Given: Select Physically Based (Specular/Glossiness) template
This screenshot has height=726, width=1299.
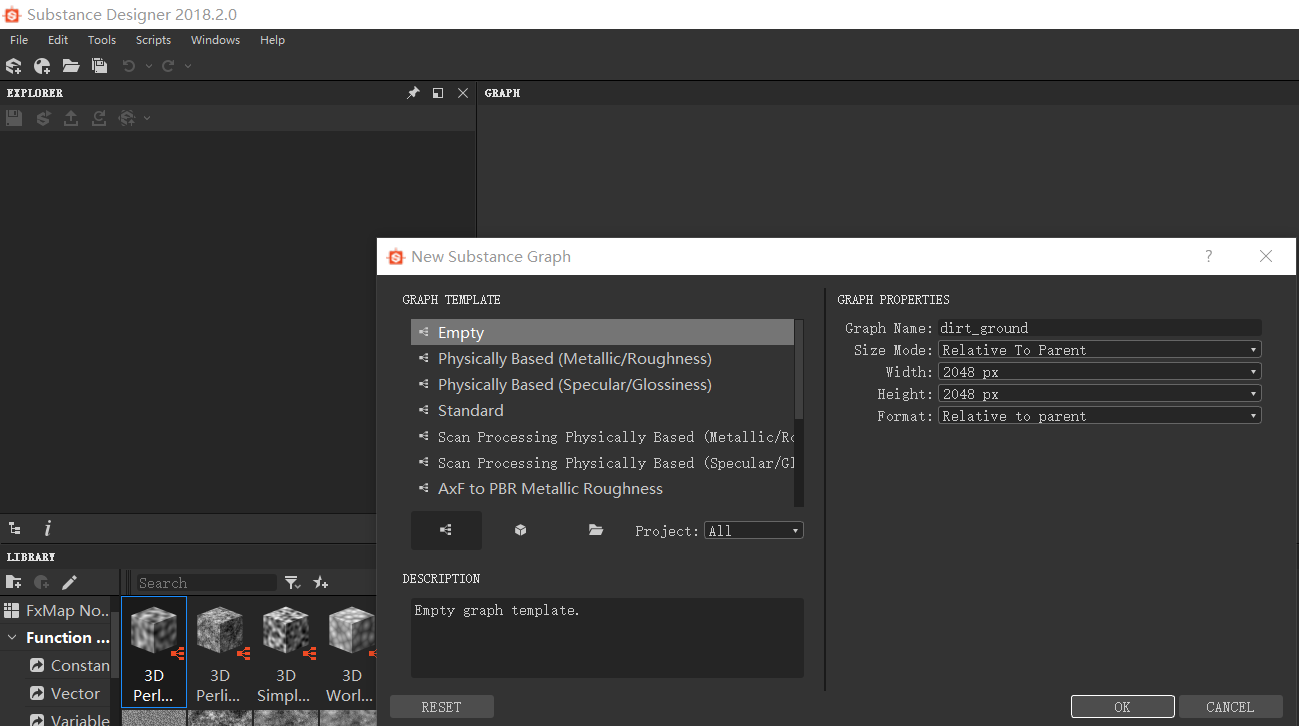Looking at the screenshot, I should pos(602,385).
